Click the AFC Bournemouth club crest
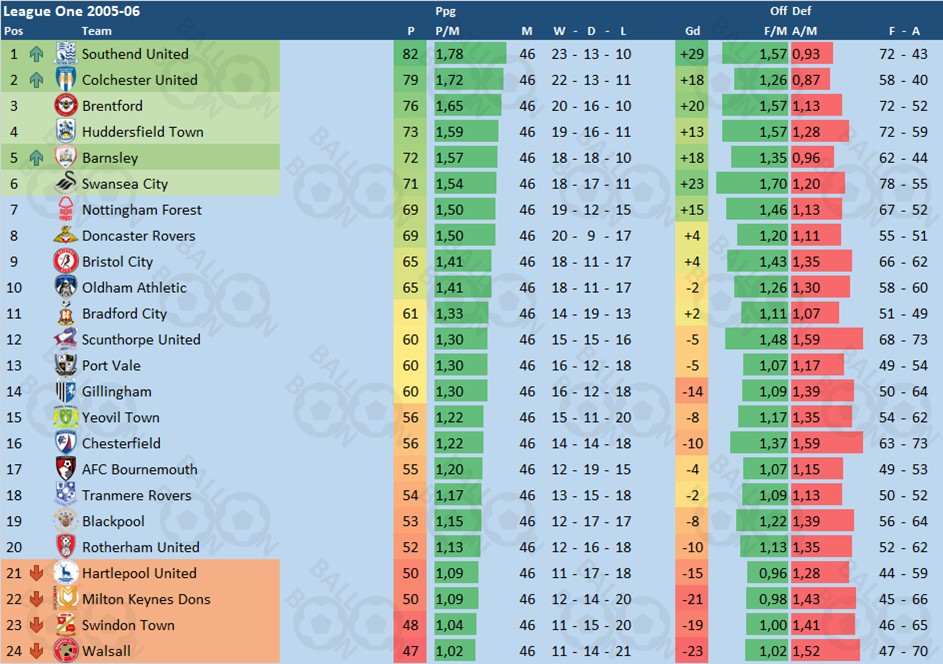Image resolution: width=943 pixels, height=664 pixels. click(66, 470)
